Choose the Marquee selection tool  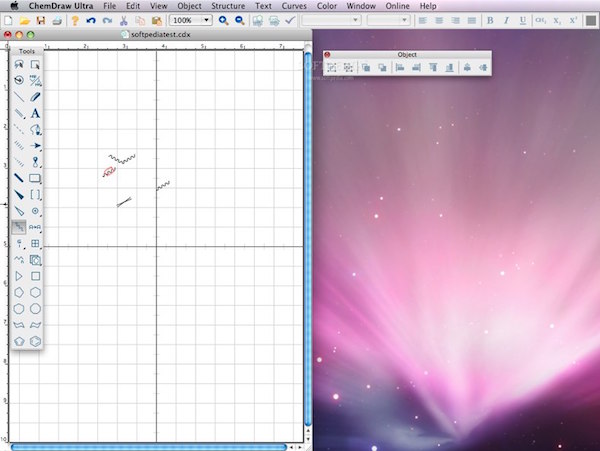[36, 64]
